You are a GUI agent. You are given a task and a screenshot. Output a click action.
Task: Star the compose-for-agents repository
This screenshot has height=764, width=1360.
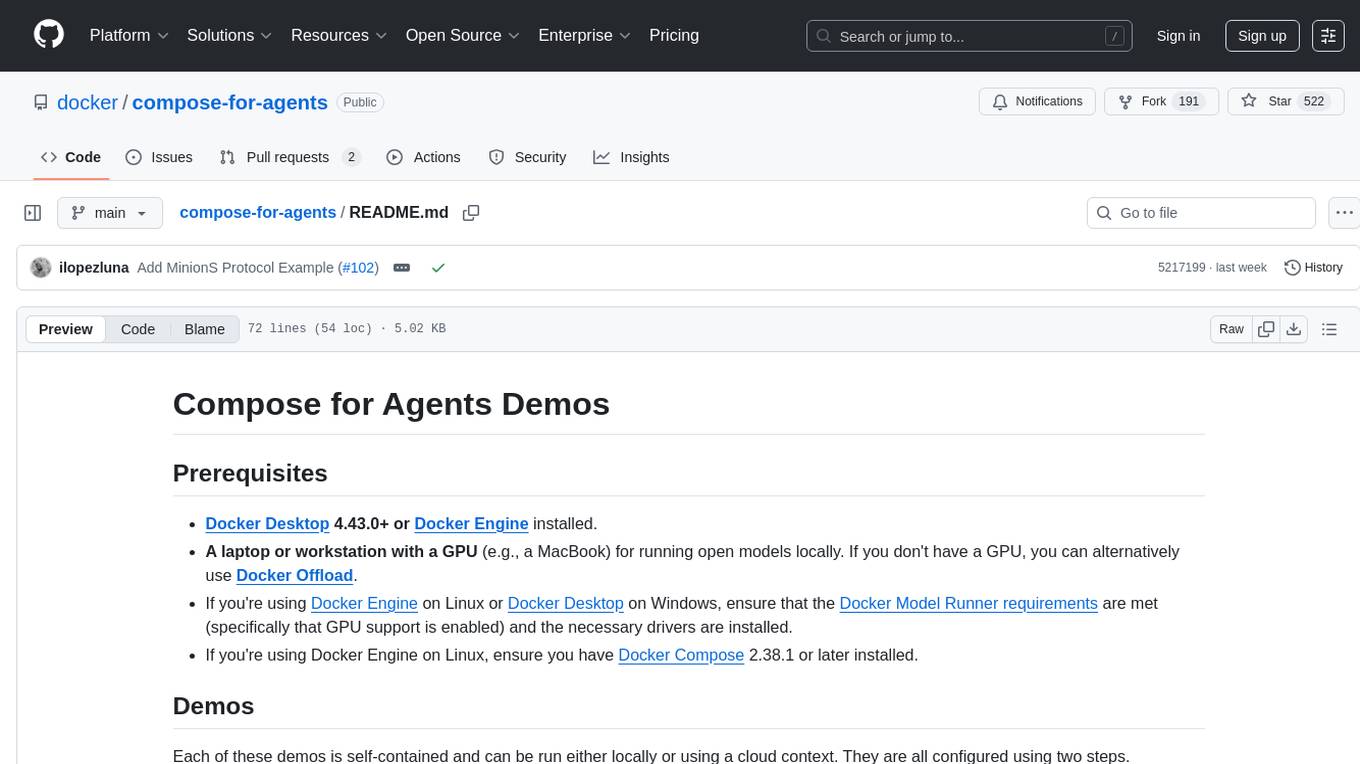1285,102
